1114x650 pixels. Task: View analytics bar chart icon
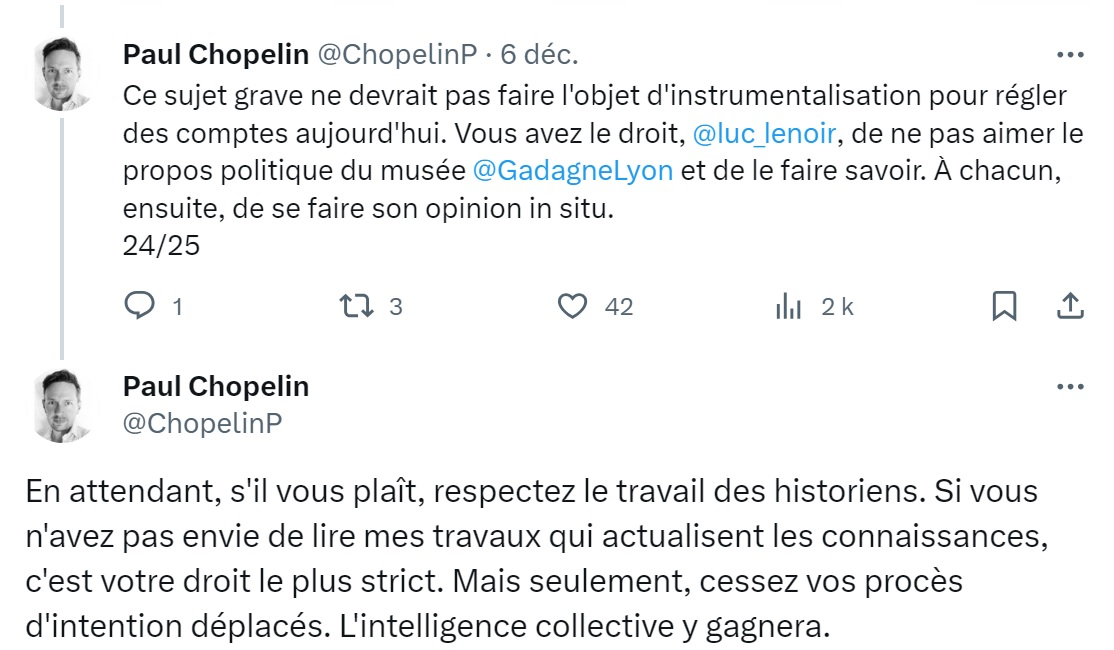[789, 307]
